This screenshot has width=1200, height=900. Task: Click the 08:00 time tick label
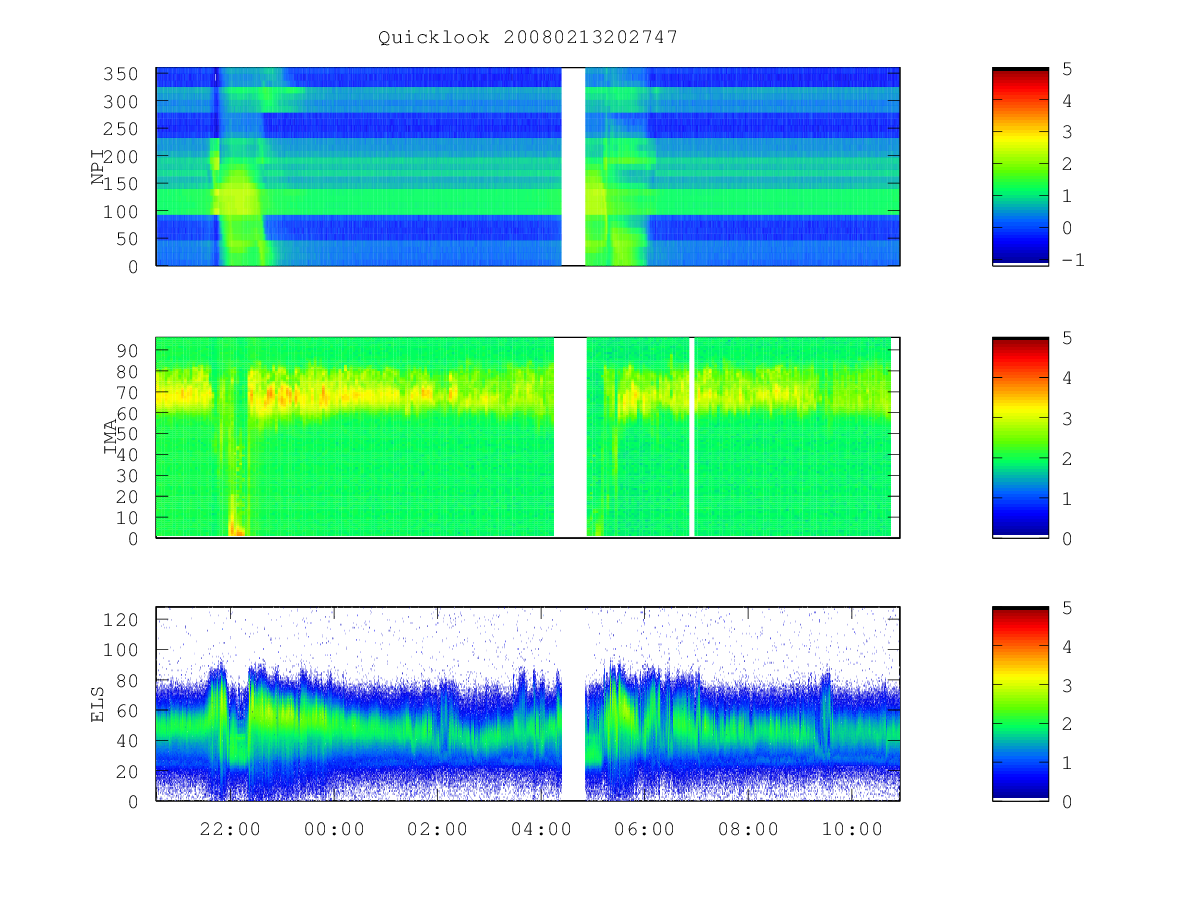748,829
